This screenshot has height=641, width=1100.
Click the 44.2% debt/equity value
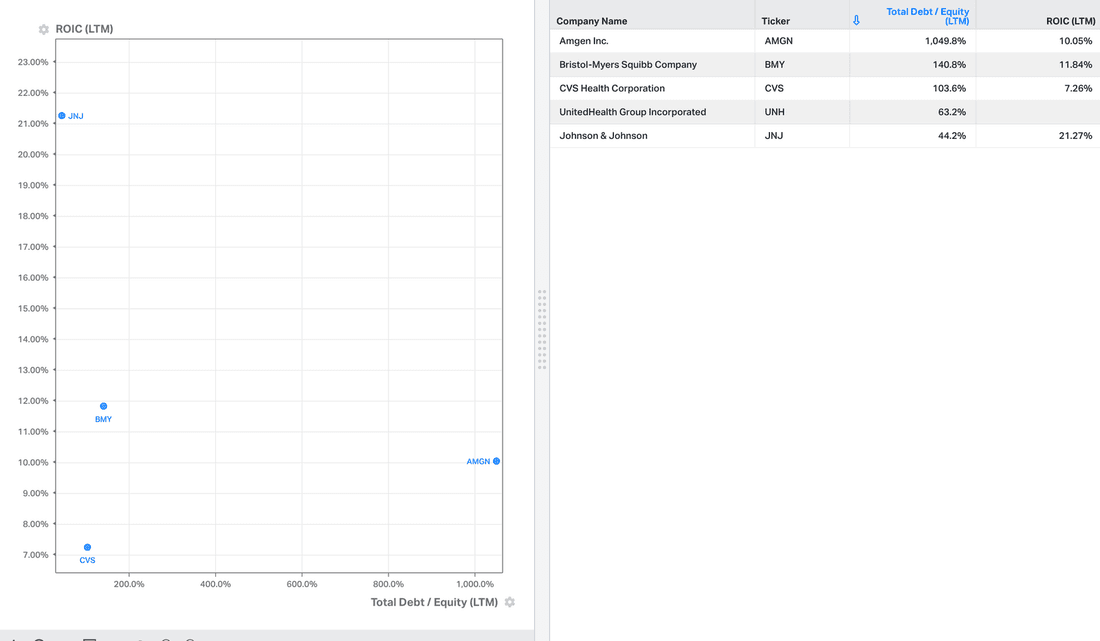pyautogui.click(x=952, y=136)
